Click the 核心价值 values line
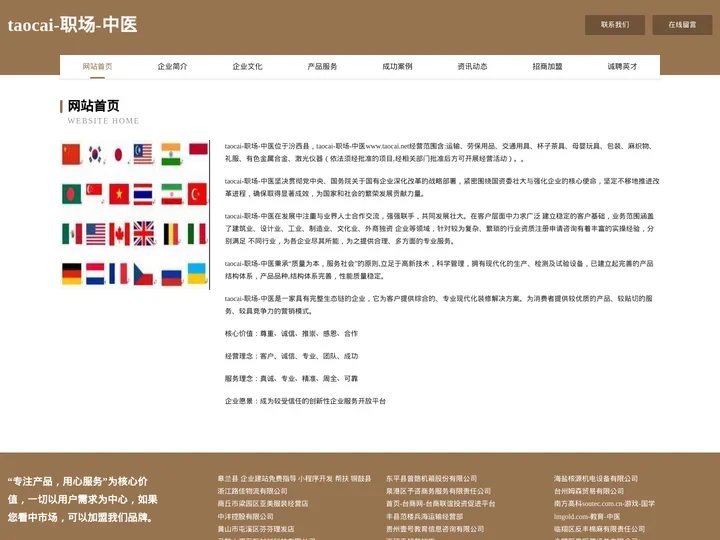 tap(291, 333)
